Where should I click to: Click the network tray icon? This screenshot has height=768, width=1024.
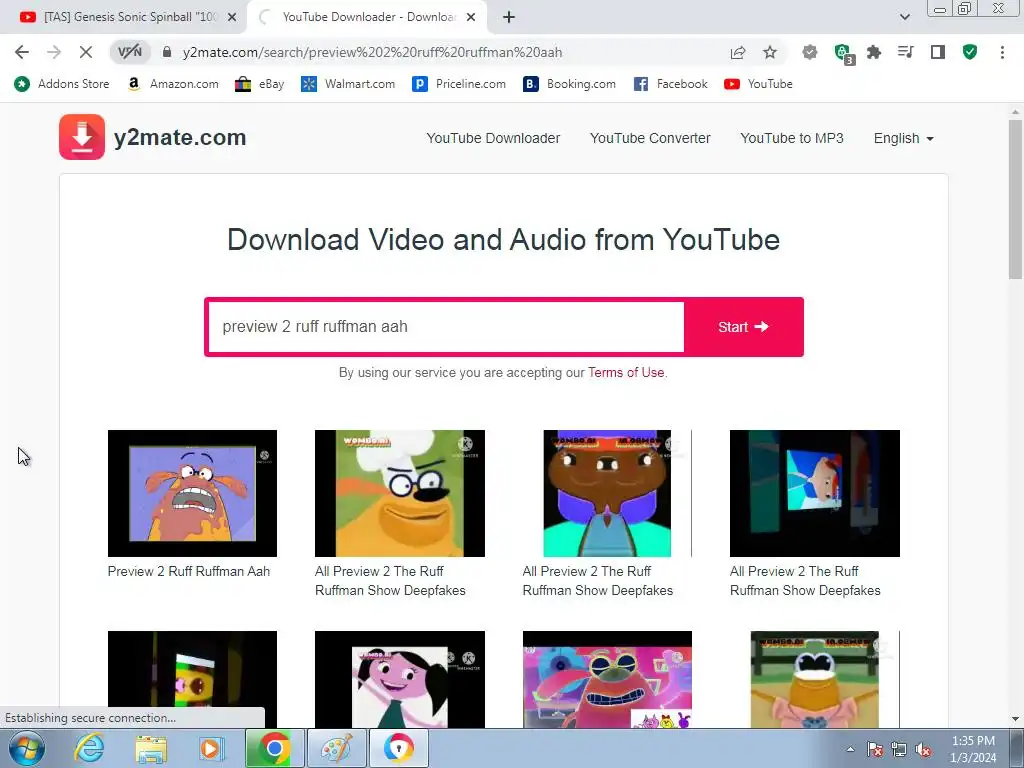899,750
